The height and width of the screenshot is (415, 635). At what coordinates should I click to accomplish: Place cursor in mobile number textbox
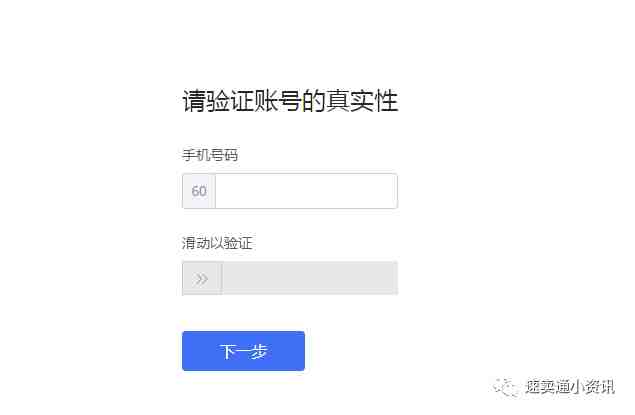(306, 191)
